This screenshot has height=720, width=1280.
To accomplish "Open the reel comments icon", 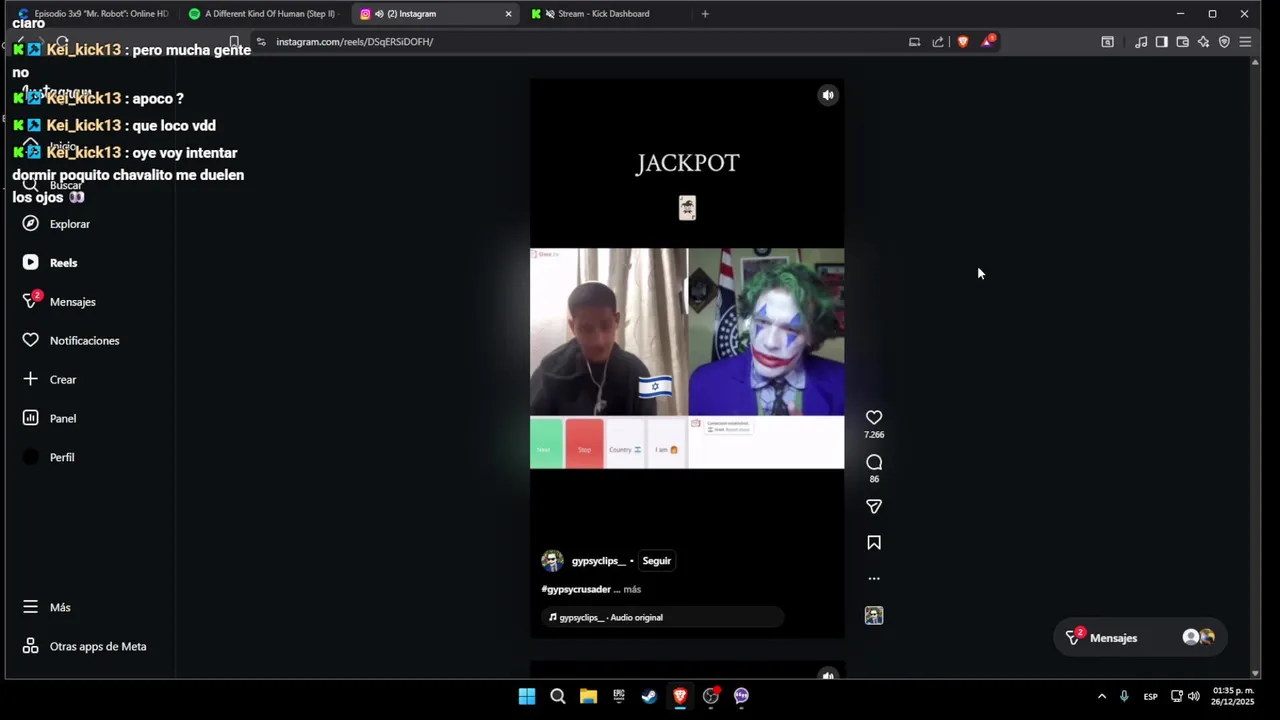I will (874, 462).
